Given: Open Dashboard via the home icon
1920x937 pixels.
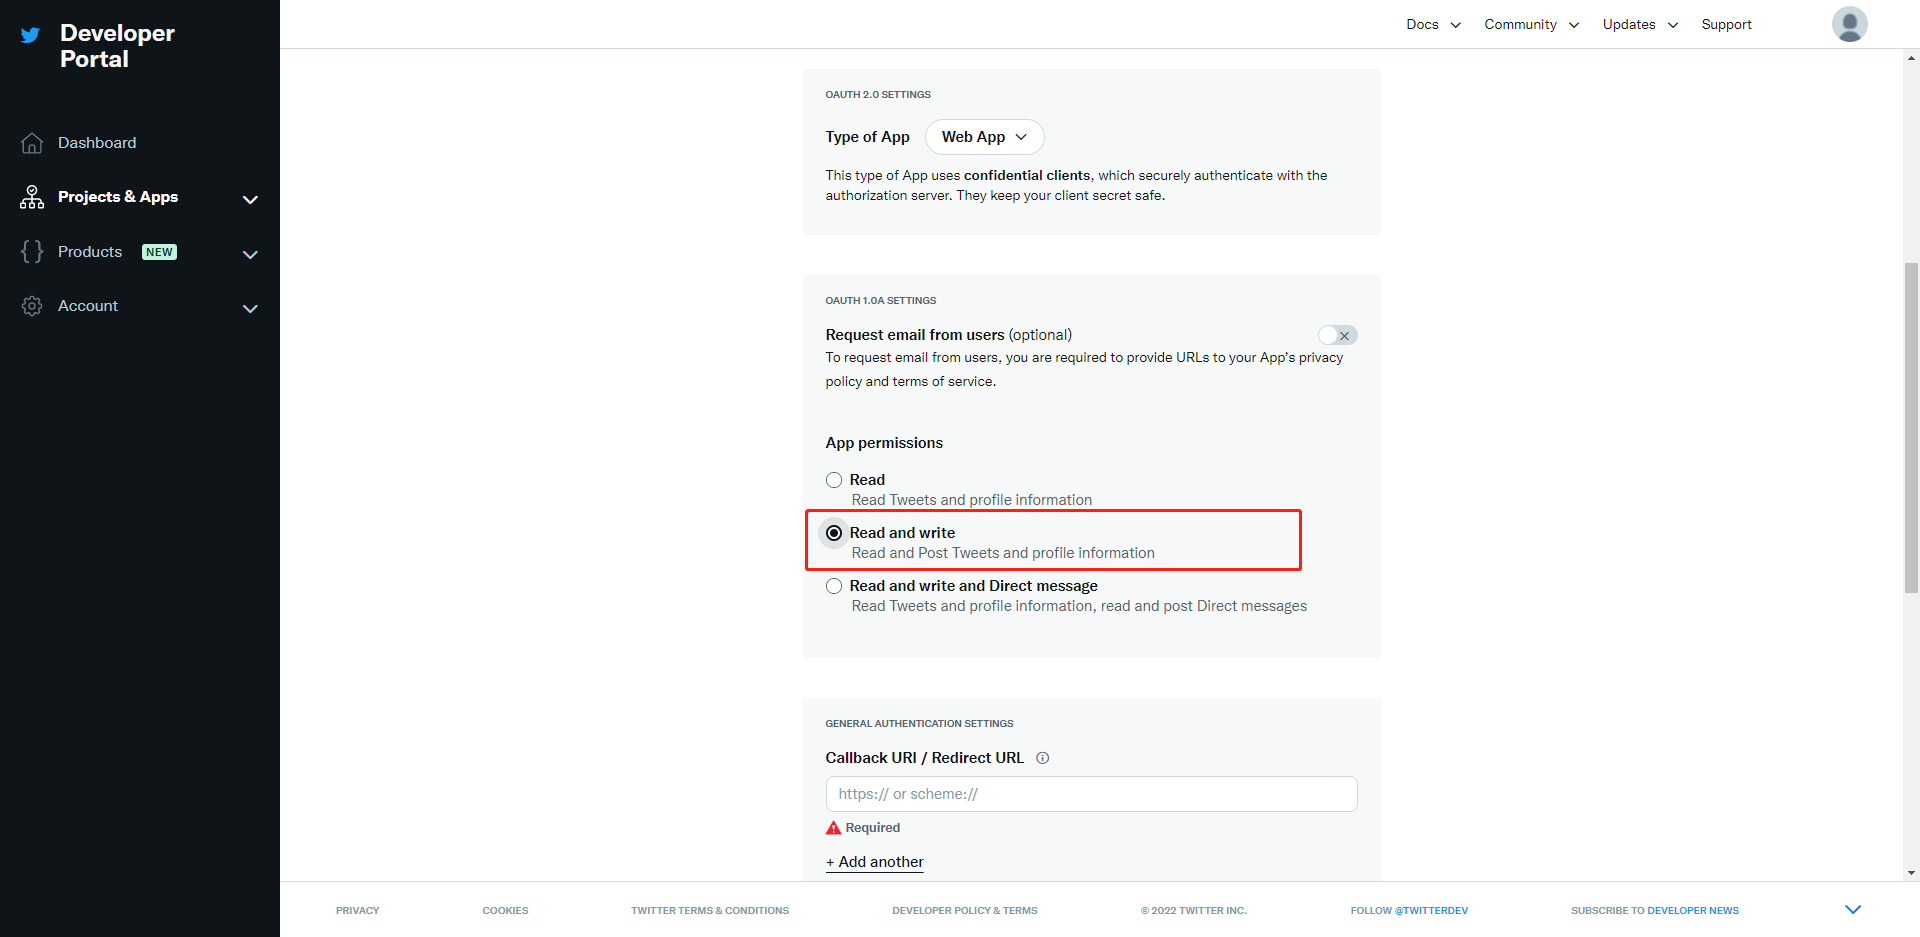Looking at the screenshot, I should pos(31,143).
